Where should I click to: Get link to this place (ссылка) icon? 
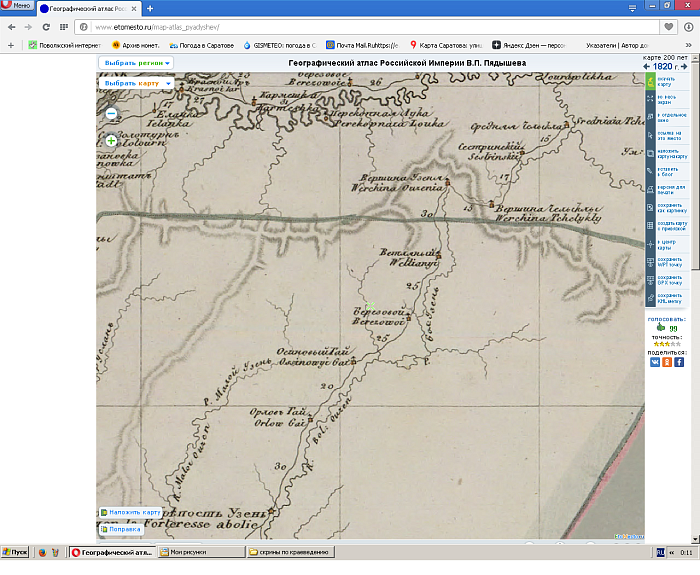click(650, 135)
